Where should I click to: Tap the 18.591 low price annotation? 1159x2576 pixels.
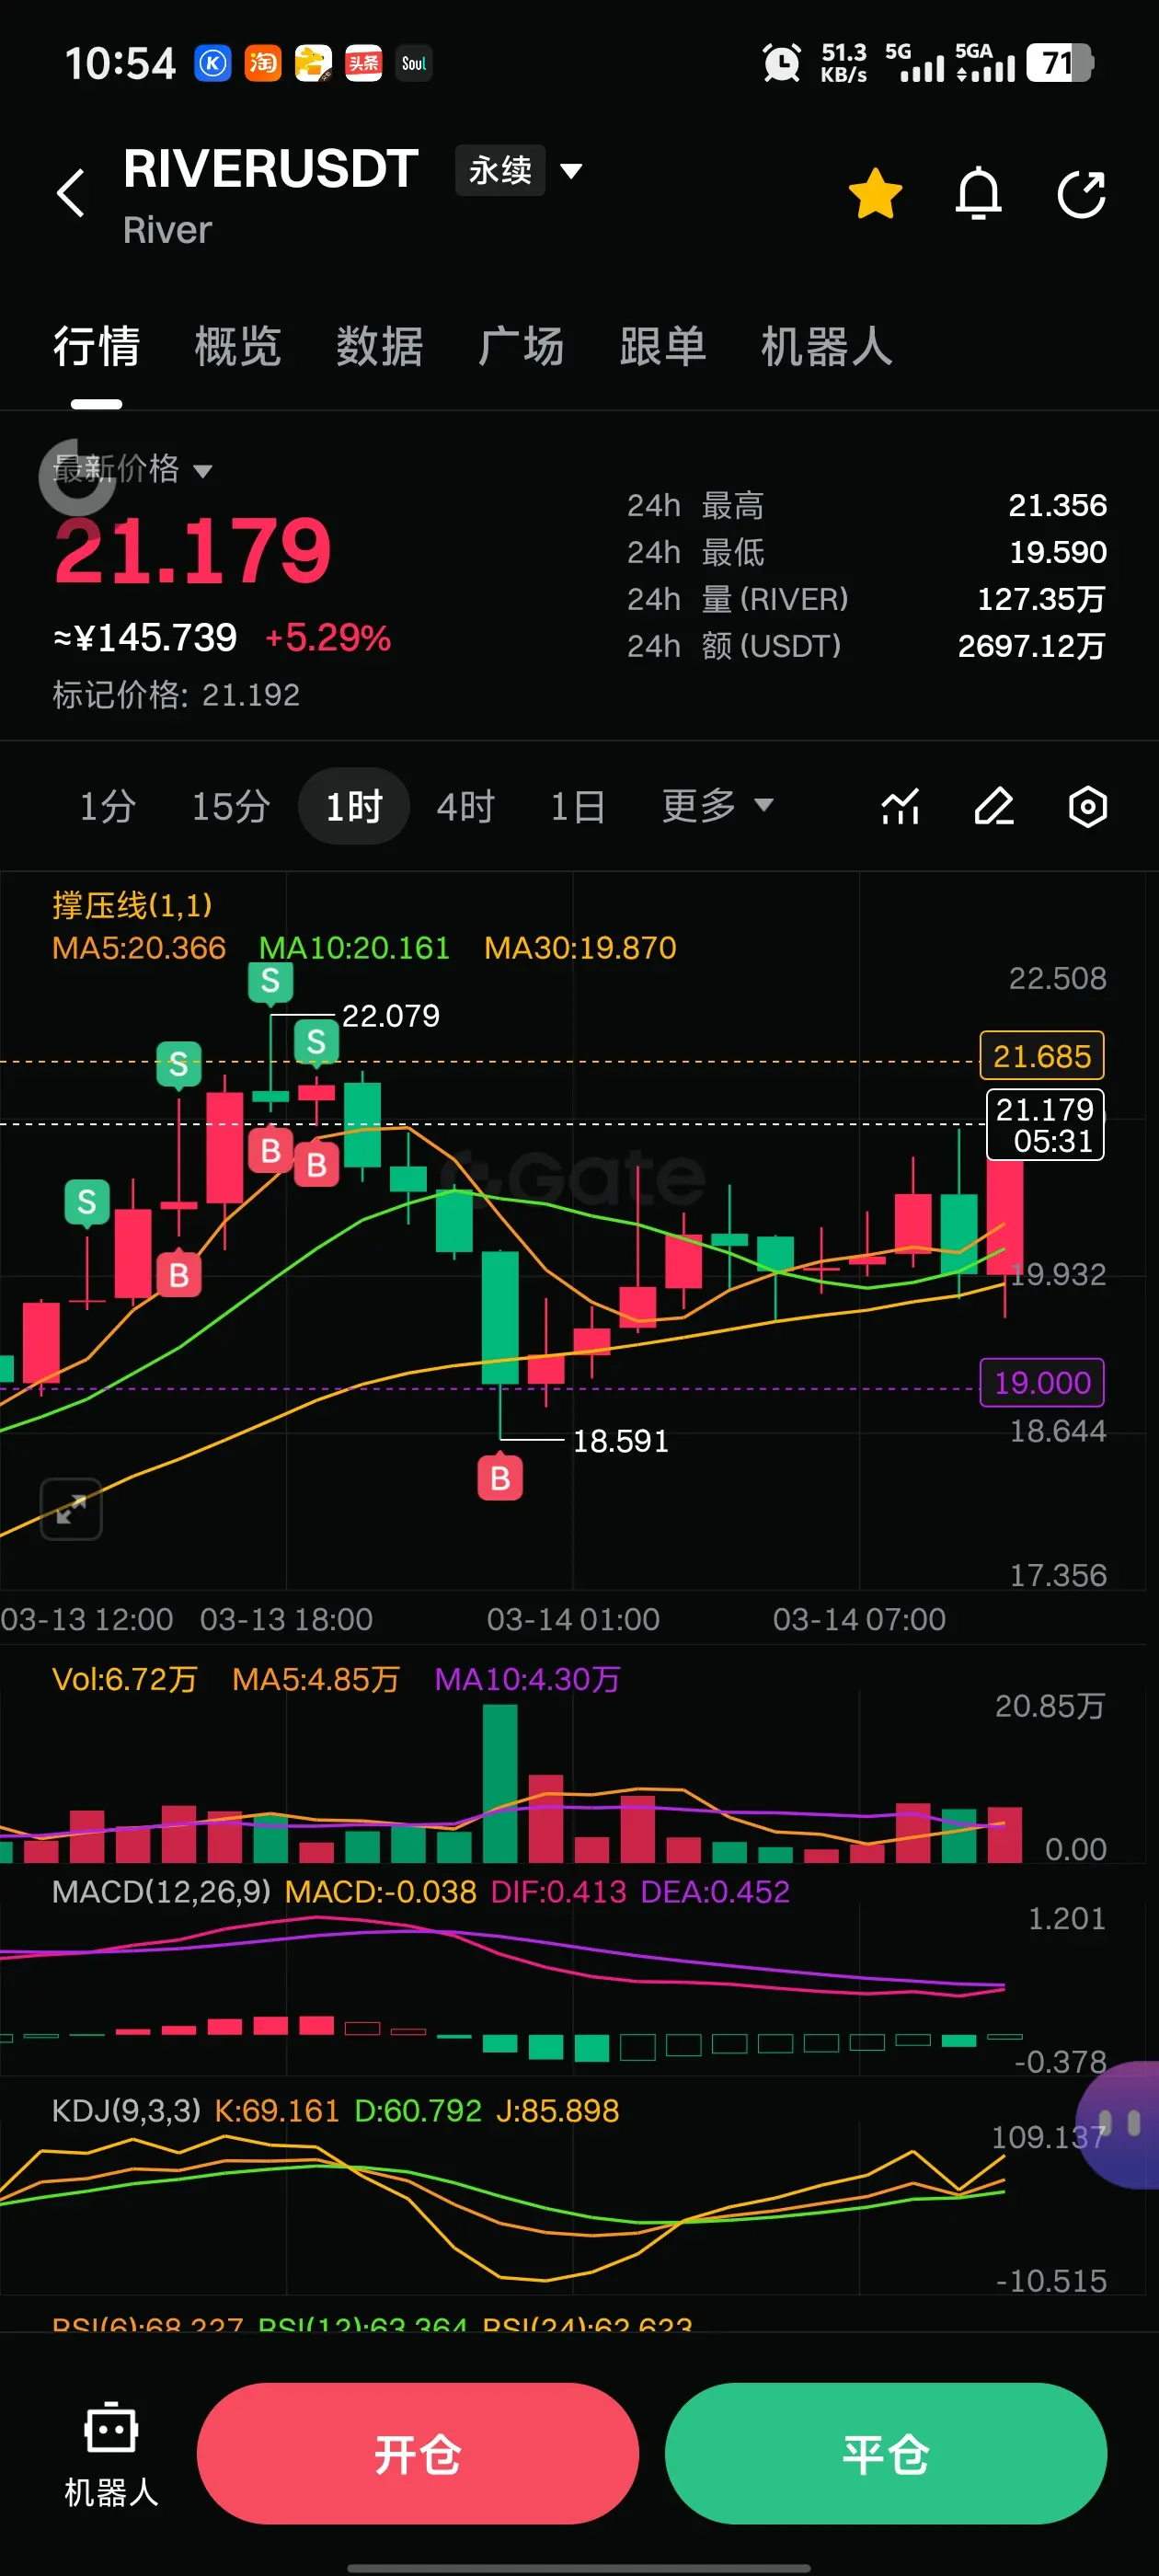click(x=620, y=1440)
